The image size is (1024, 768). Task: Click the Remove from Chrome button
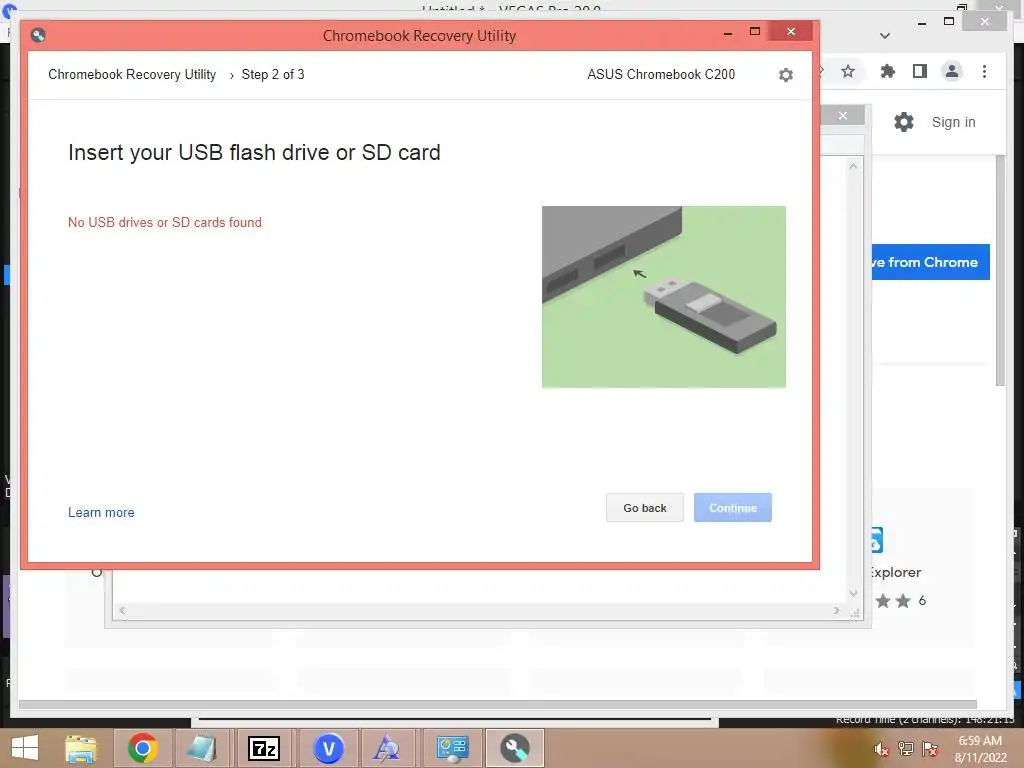point(930,262)
